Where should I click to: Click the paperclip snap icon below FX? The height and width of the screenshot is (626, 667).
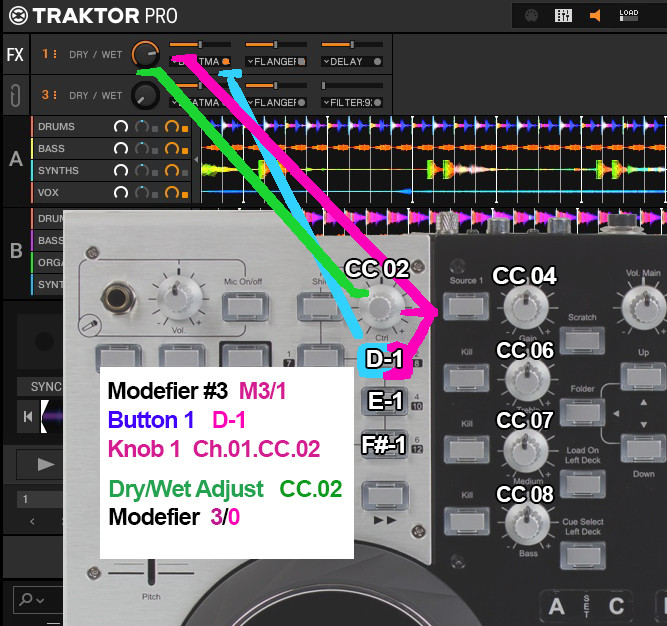pyautogui.click(x=15, y=95)
